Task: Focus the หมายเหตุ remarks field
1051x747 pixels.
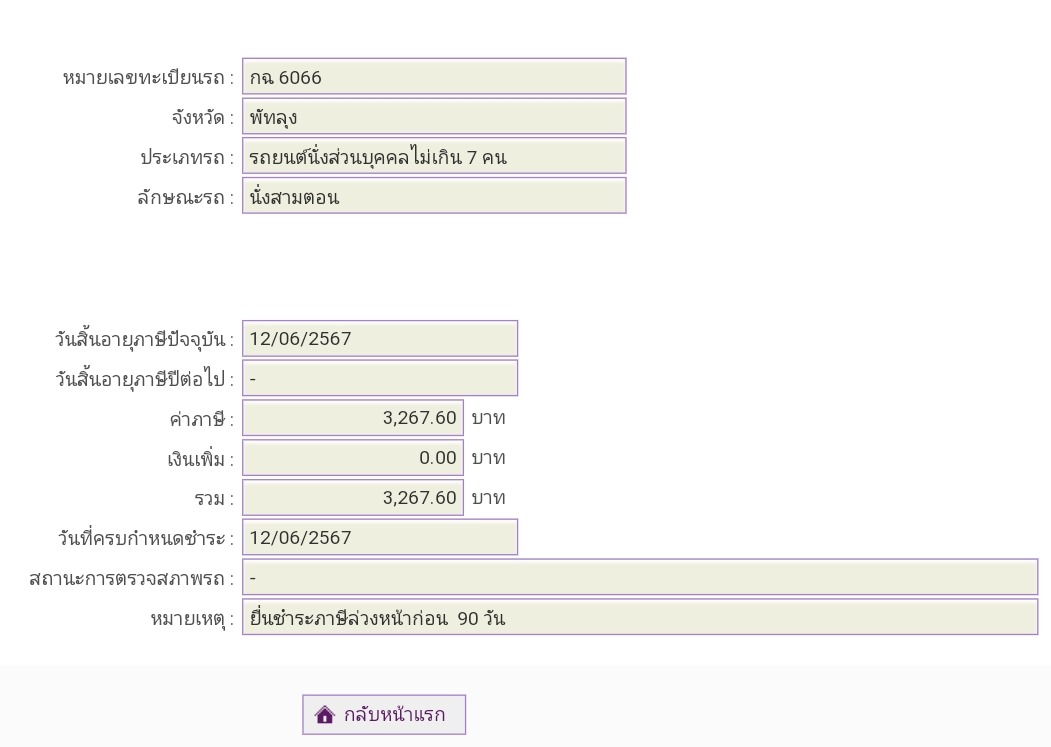Action: [x=639, y=618]
